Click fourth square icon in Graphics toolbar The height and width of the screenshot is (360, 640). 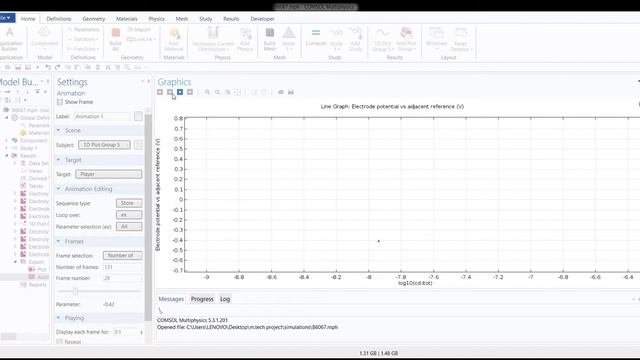[x=190, y=92]
